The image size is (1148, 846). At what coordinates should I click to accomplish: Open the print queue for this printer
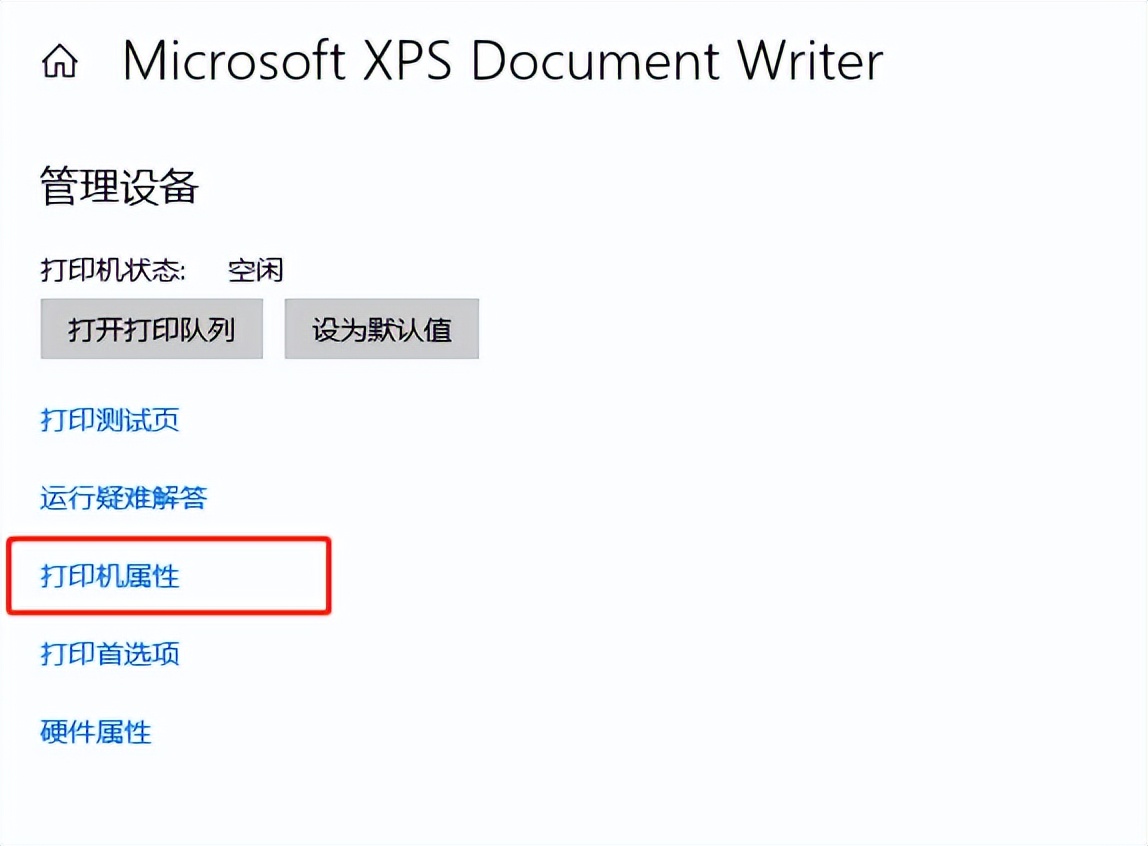(x=152, y=329)
